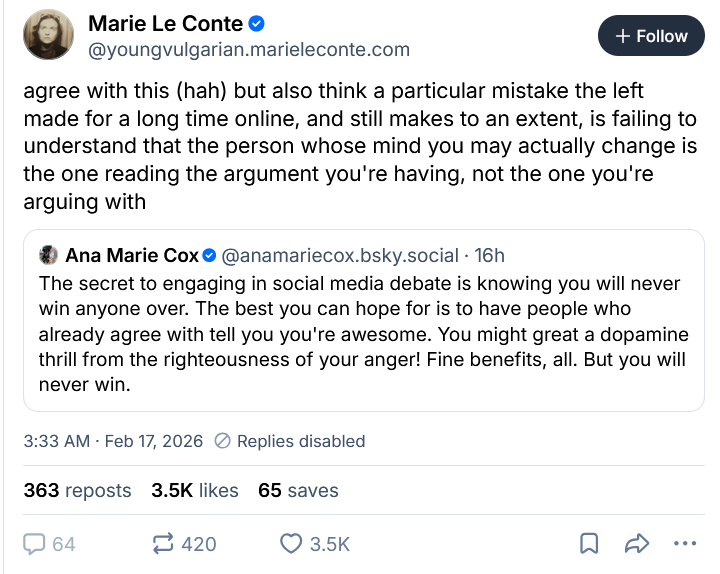This screenshot has height=574, width=720.
Task: Click the Replies disabled icon
Action: click(223, 441)
